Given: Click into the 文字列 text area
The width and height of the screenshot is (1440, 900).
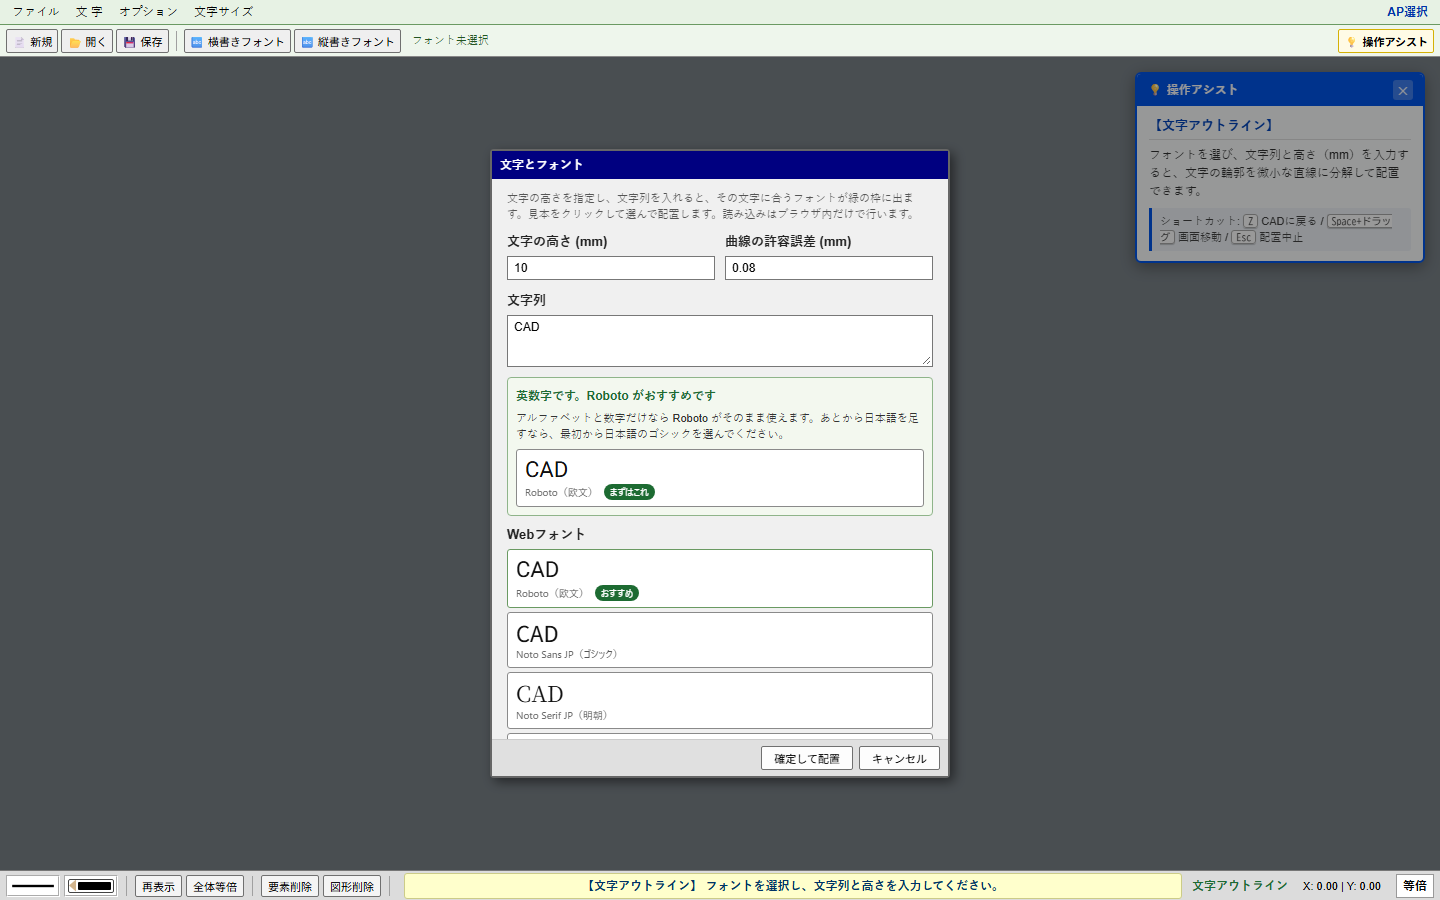Looking at the screenshot, I should pos(720,341).
